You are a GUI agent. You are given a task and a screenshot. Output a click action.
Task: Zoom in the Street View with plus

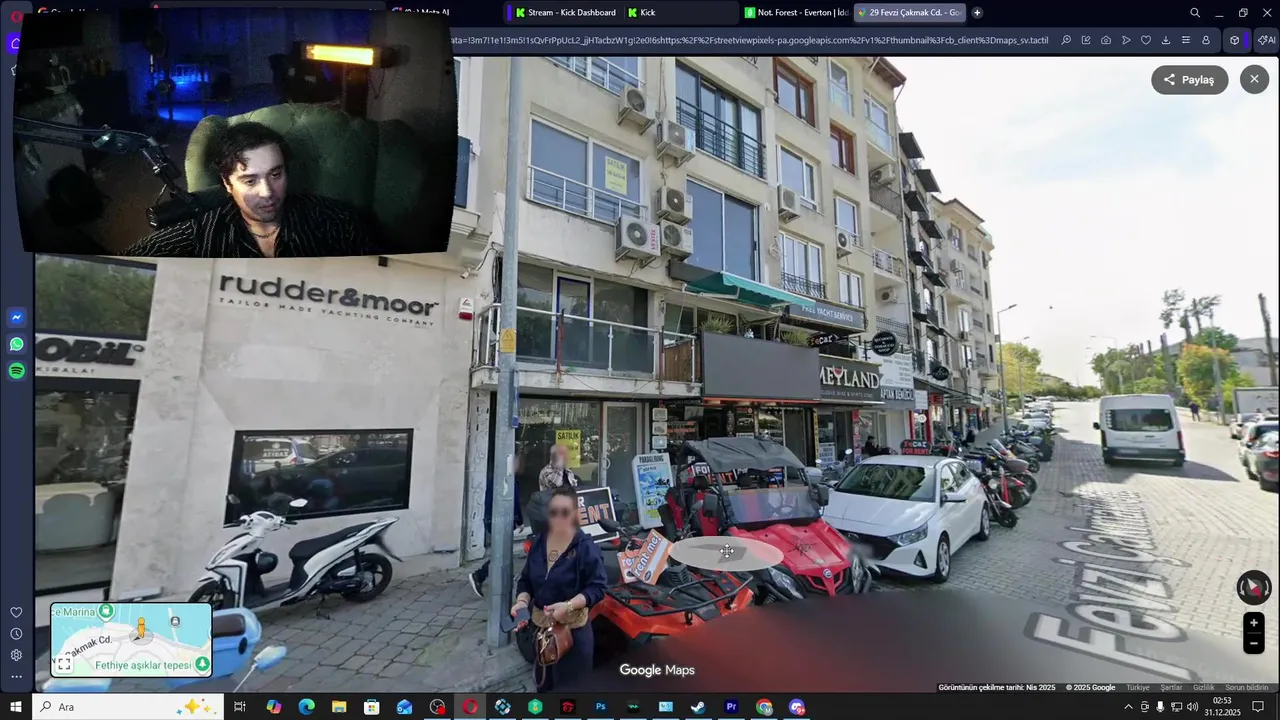click(1254, 623)
